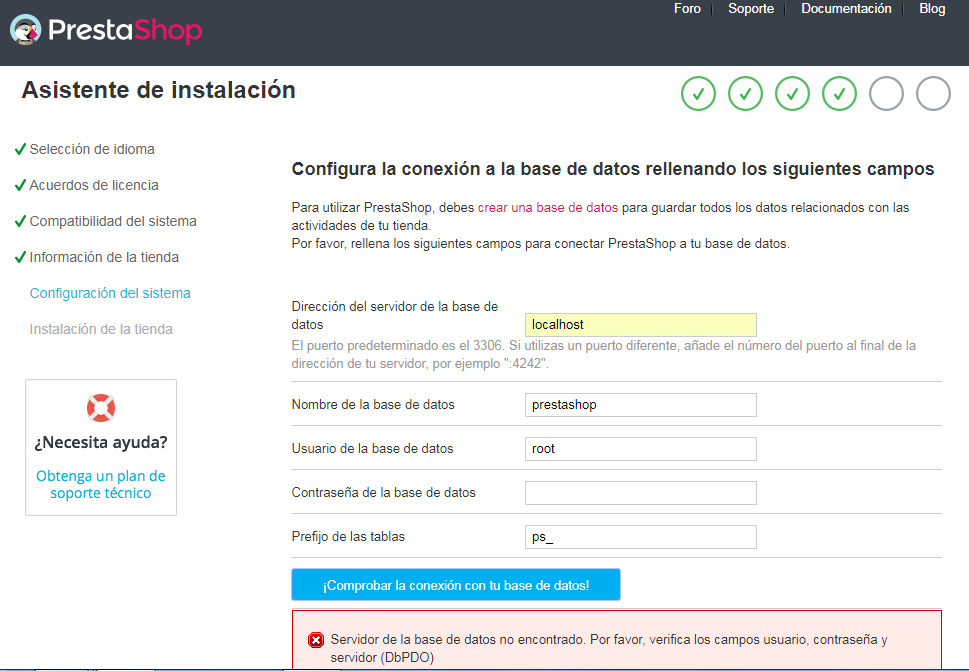
Task: Click checkmark beside Información de la tienda
Action: (x=20, y=256)
